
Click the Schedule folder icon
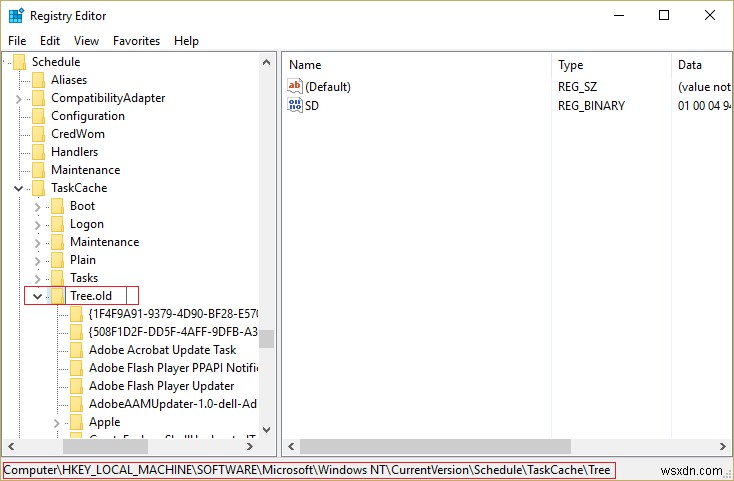[x=19, y=62]
